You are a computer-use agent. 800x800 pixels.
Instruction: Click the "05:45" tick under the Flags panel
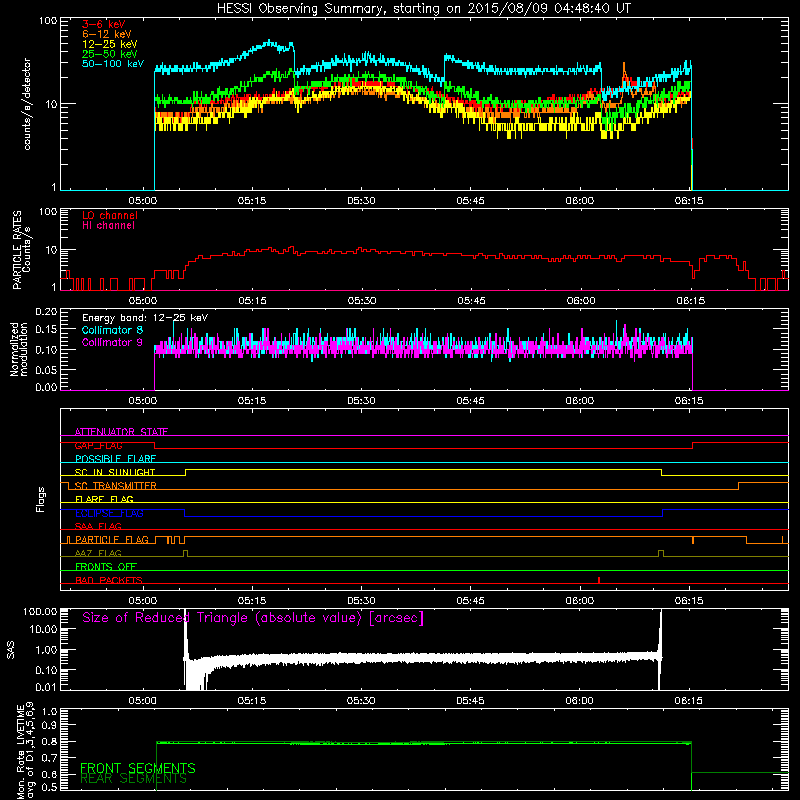(470, 601)
